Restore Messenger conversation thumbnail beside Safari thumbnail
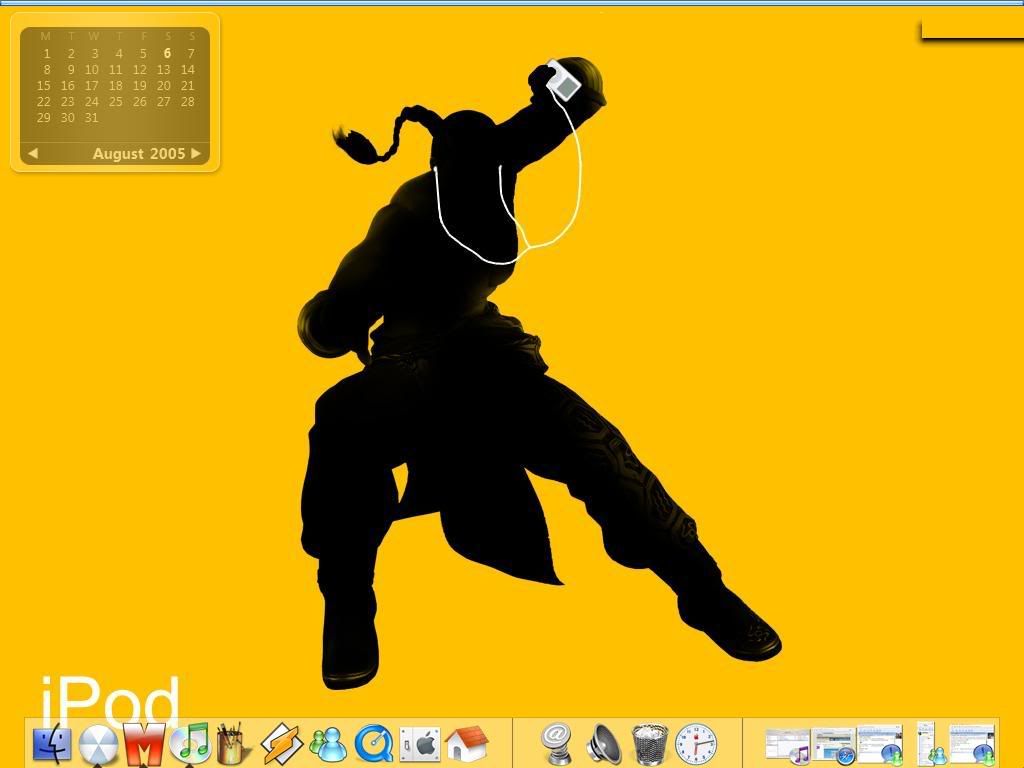The image size is (1024, 768). coord(880,744)
